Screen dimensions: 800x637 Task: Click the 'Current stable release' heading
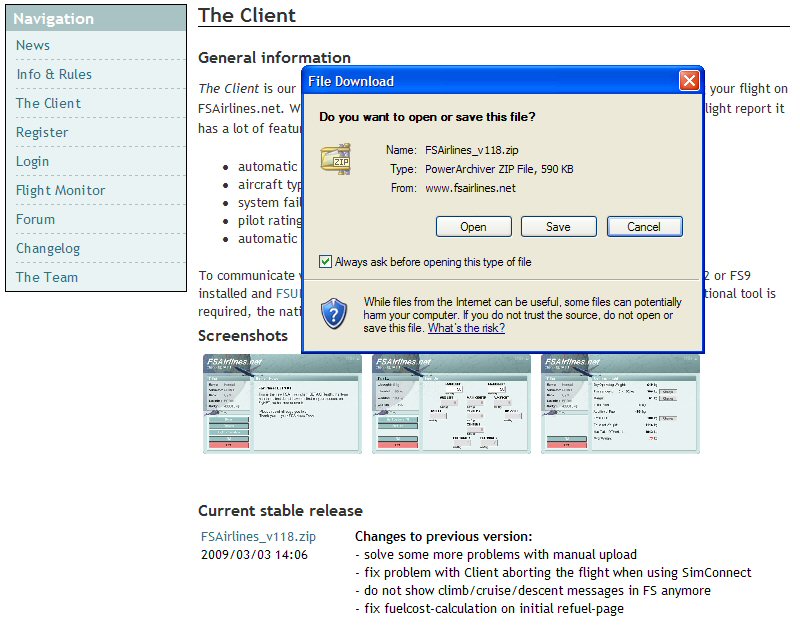tap(280, 511)
